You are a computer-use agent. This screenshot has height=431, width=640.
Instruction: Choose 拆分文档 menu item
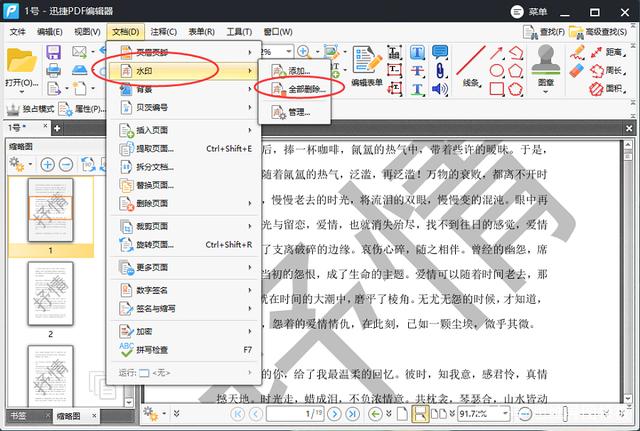(x=184, y=167)
